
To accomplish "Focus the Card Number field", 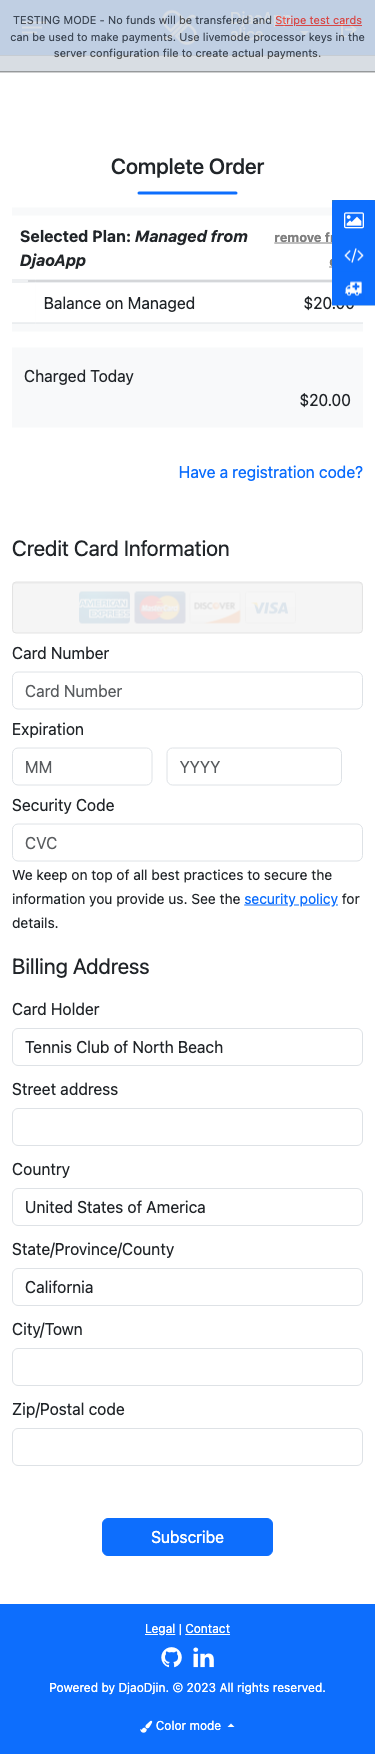I will point(187,691).
